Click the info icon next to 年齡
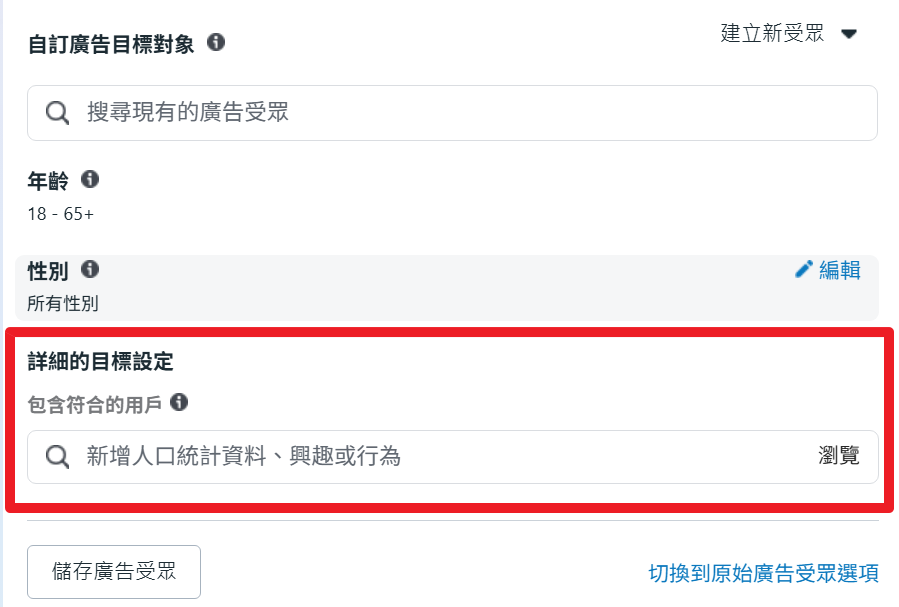The image size is (899, 607). pos(90,180)
